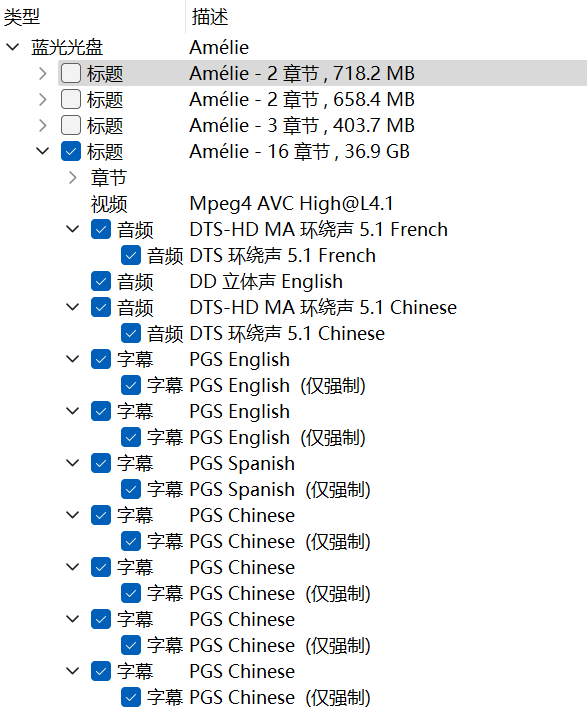The height and width of the screenshot is (713, 587).
Task: Uncheck the last PGS Chinese forced subtitle
Action: point(131,697)
